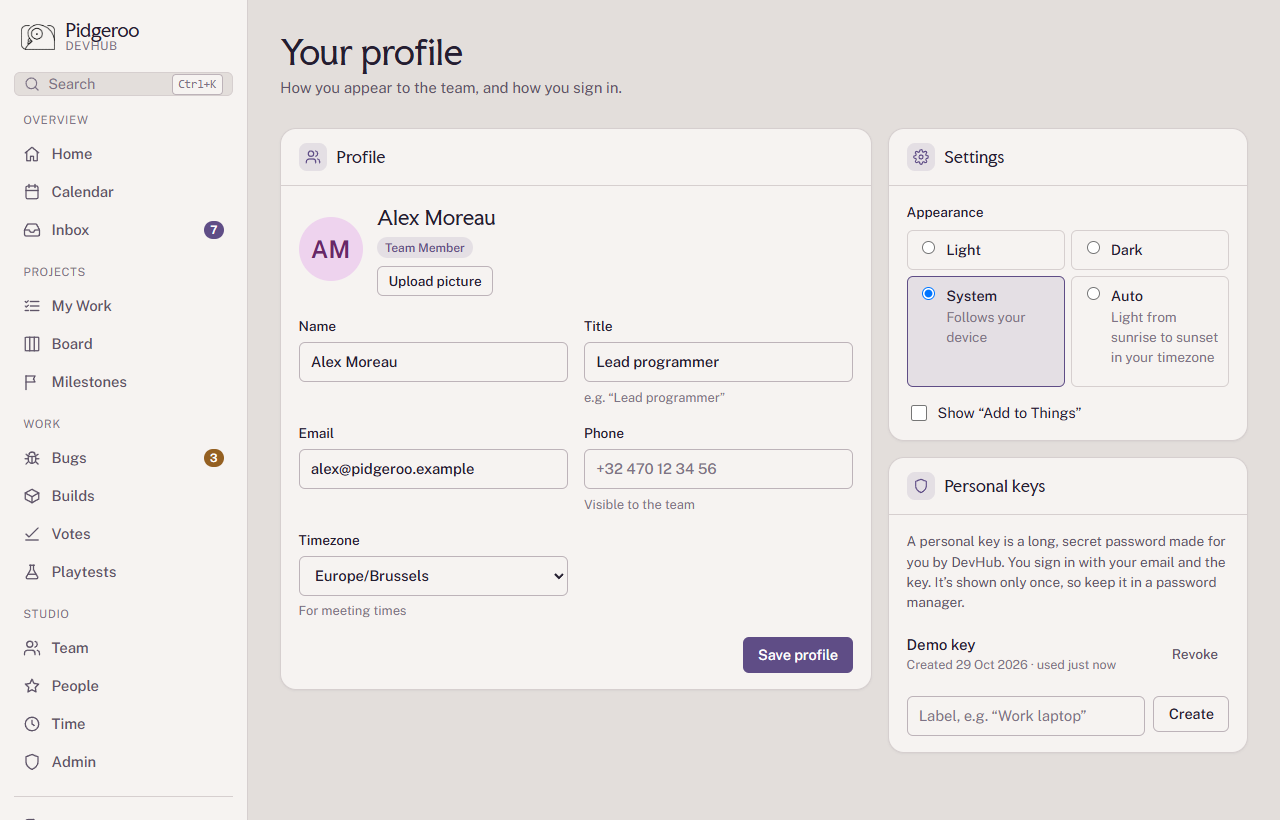
Task: Click the Create key button
Action: tap(1191, 714)
